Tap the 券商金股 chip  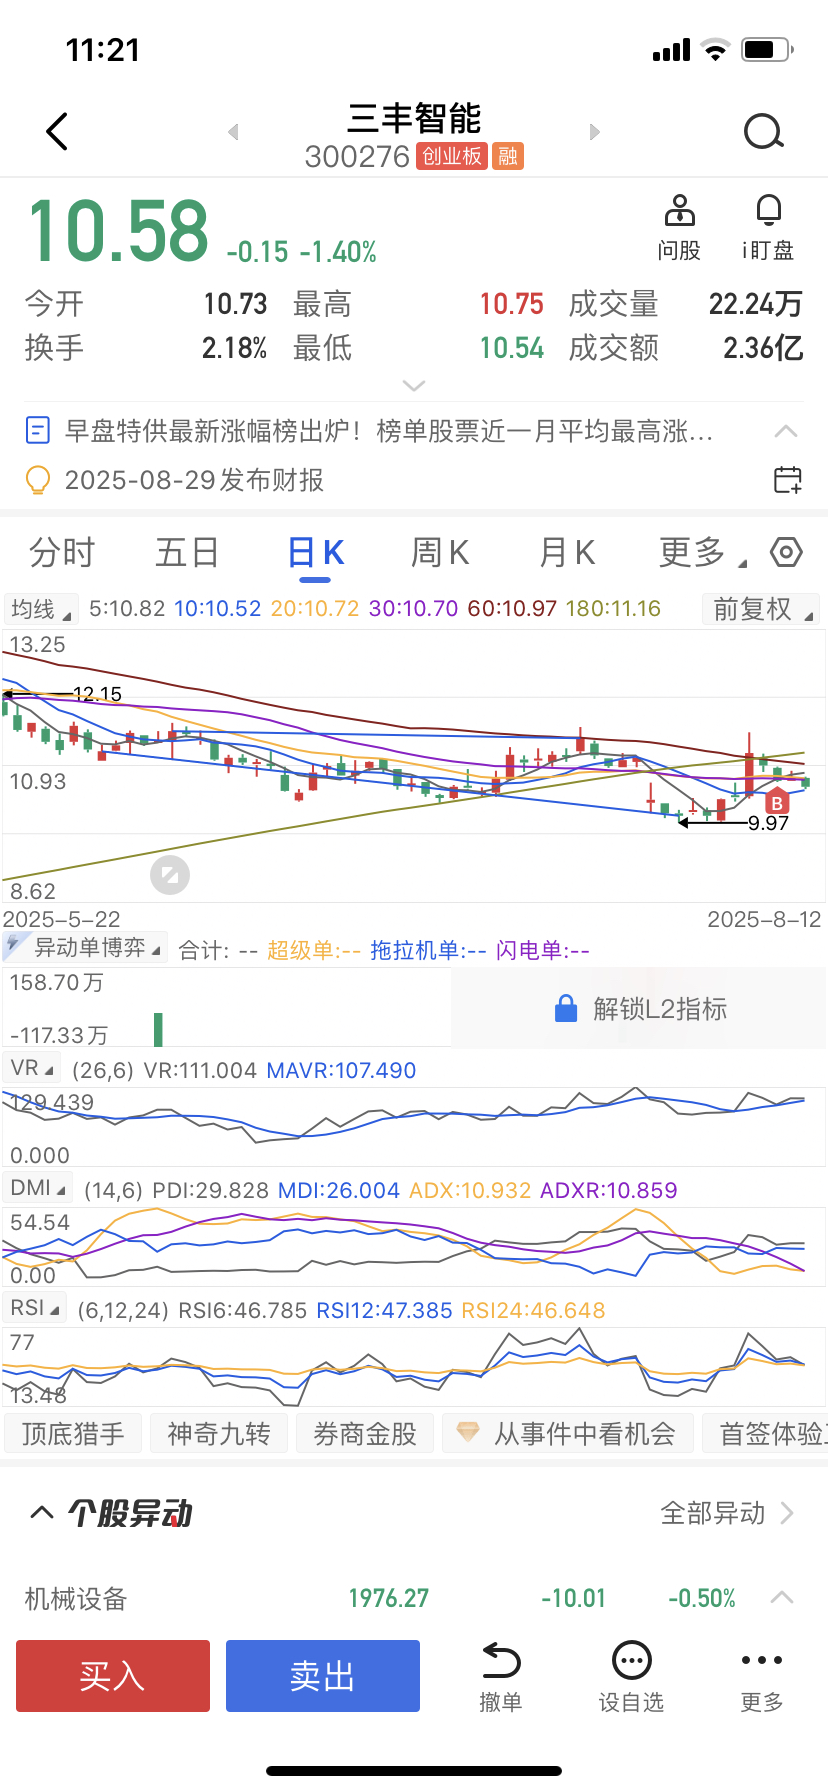click(x=365, y=1434)
